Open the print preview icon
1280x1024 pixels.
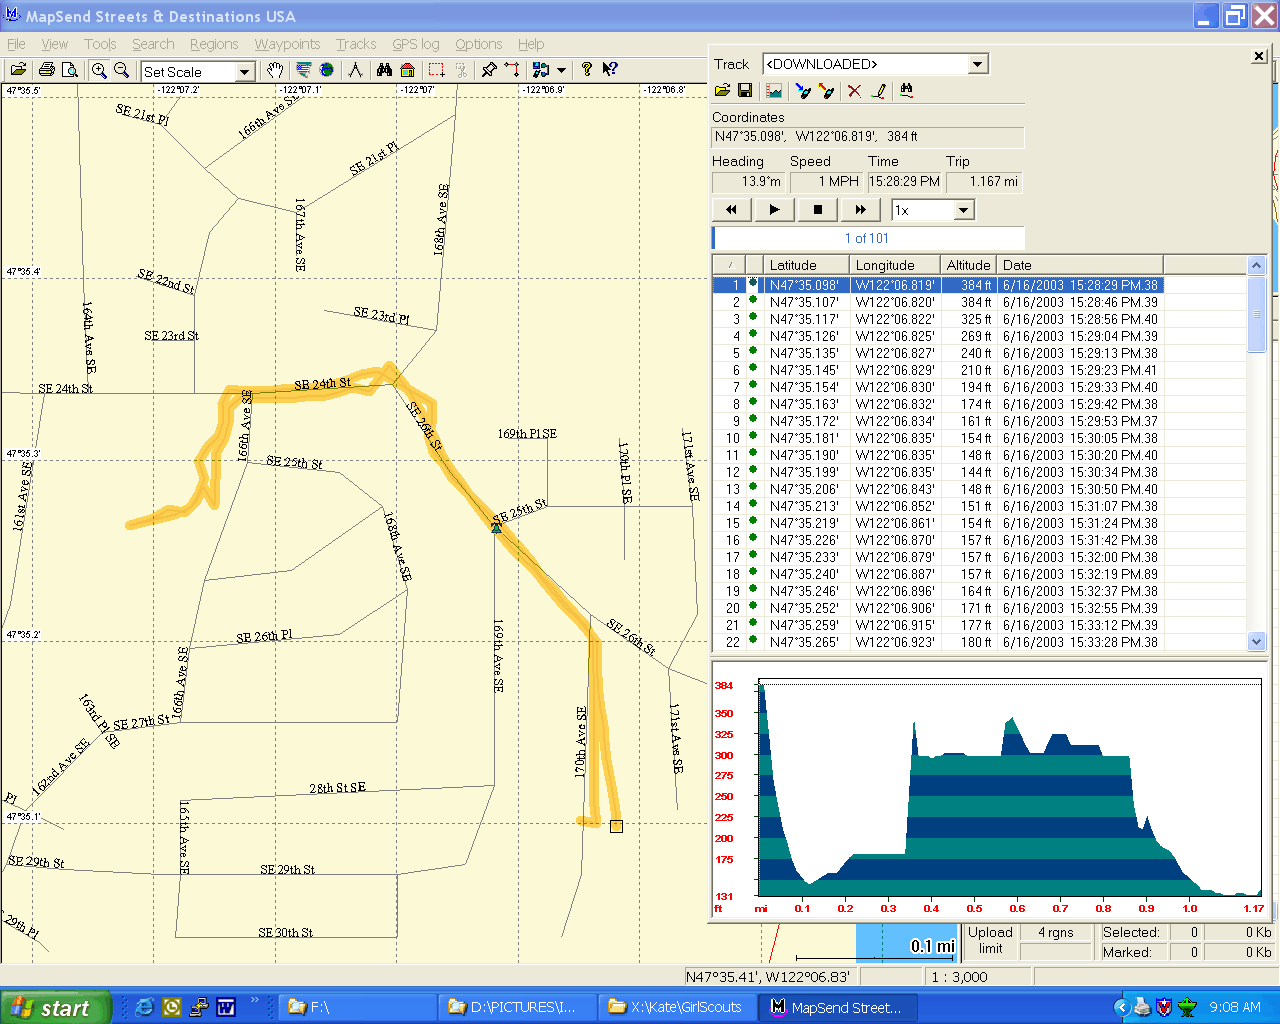click(x=70, y=70)
